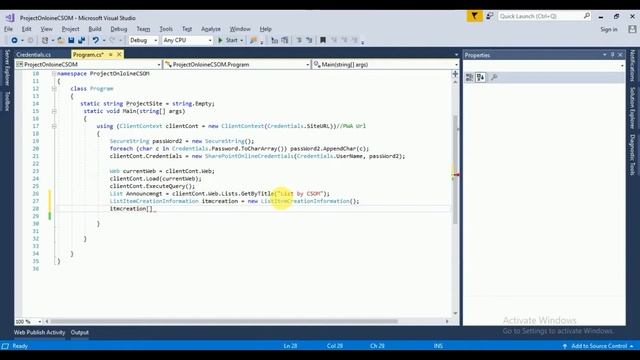This screenshot has height=360, width=640.
Task: Click the account avatar icon near Sign in
Action: pos(632,29)
